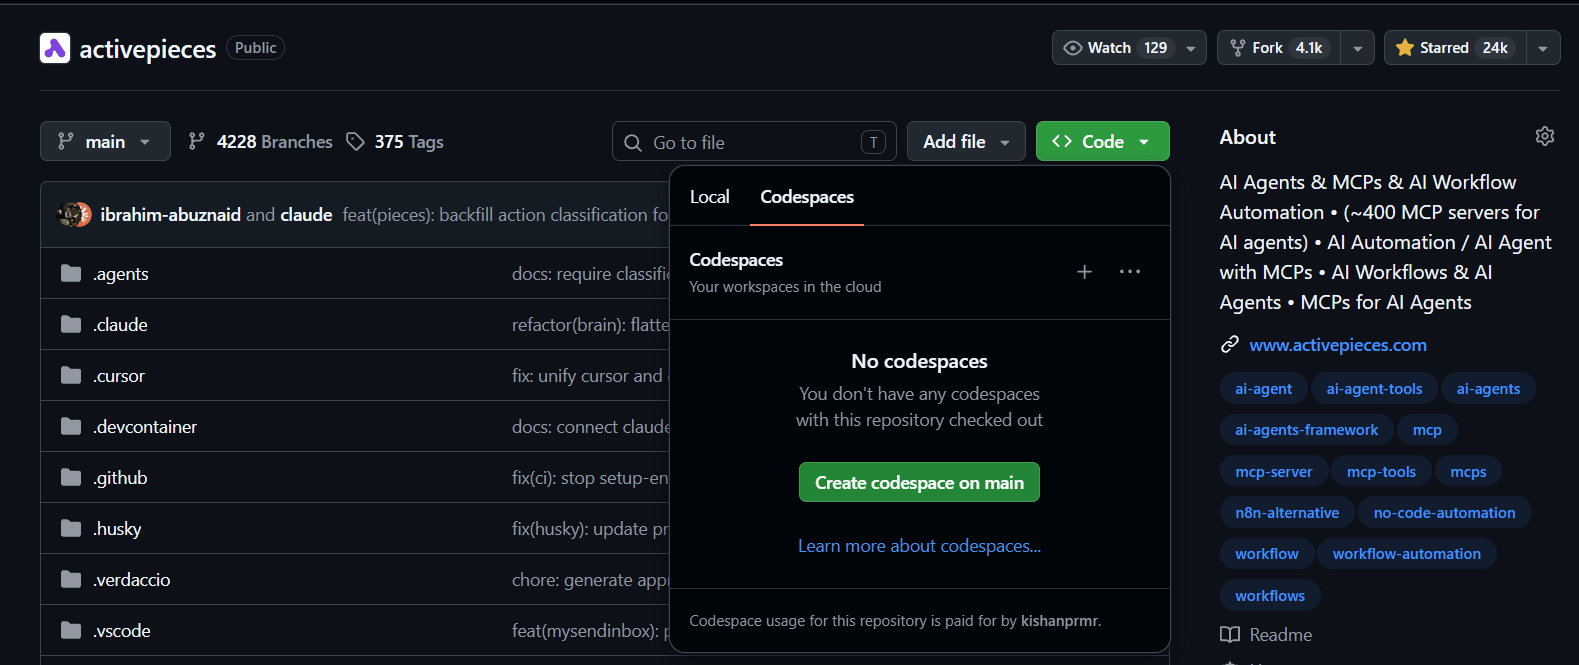
Task: Open codespaces three-dot options menu
Action: [x=1130, y=272]
